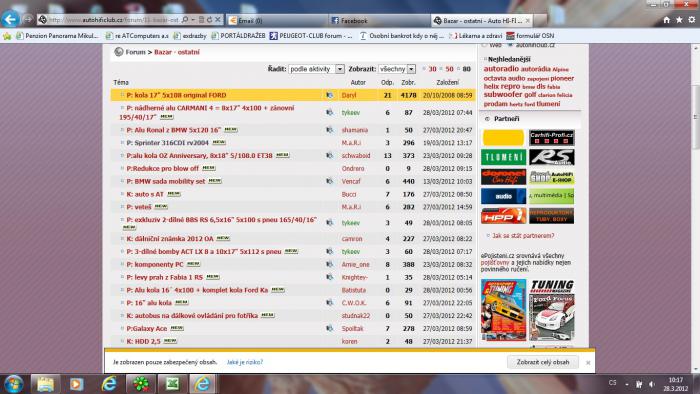
Task: Click the Zobrazit celý obsah button
Action: pyautogui.click(x=543, y=362)
